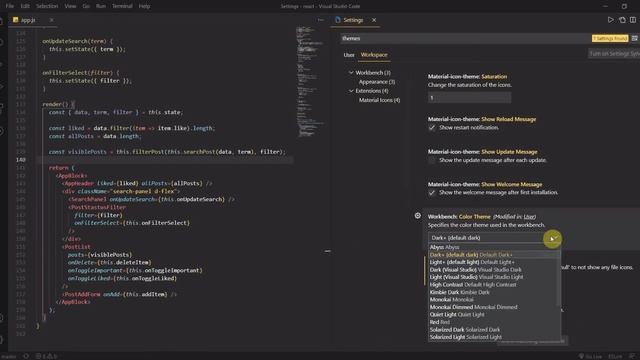Select Material Icons (4) in settings tree
The height and width of the screenshot is (360, 640).
(x=379, y=100)
